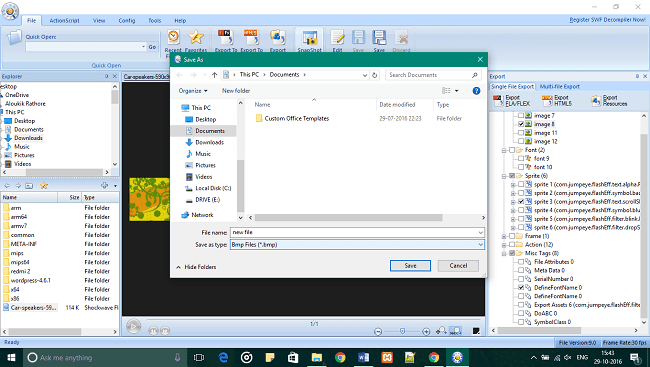Screen dimensions: 650x367
Task: Open the Tools menu
Action: click(155, 20)
